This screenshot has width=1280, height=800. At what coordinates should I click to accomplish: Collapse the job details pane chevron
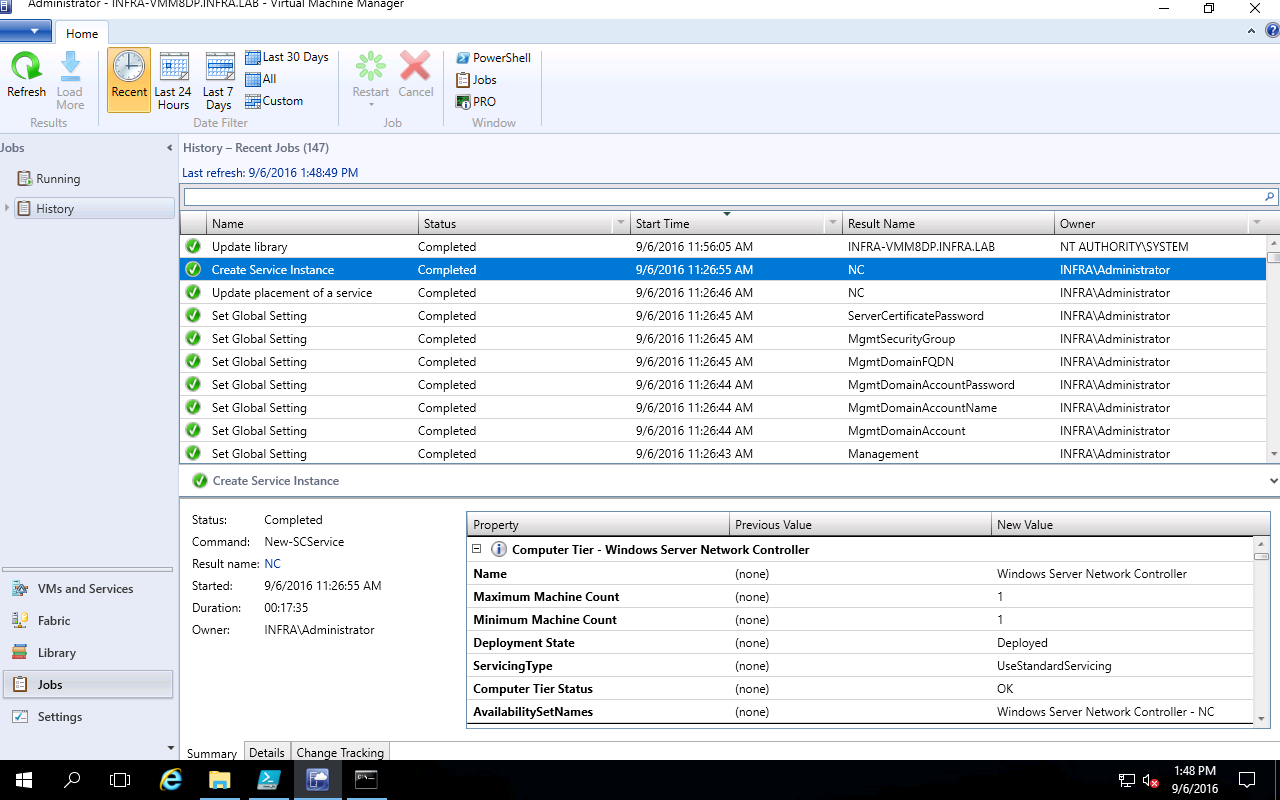[1272, 481]
